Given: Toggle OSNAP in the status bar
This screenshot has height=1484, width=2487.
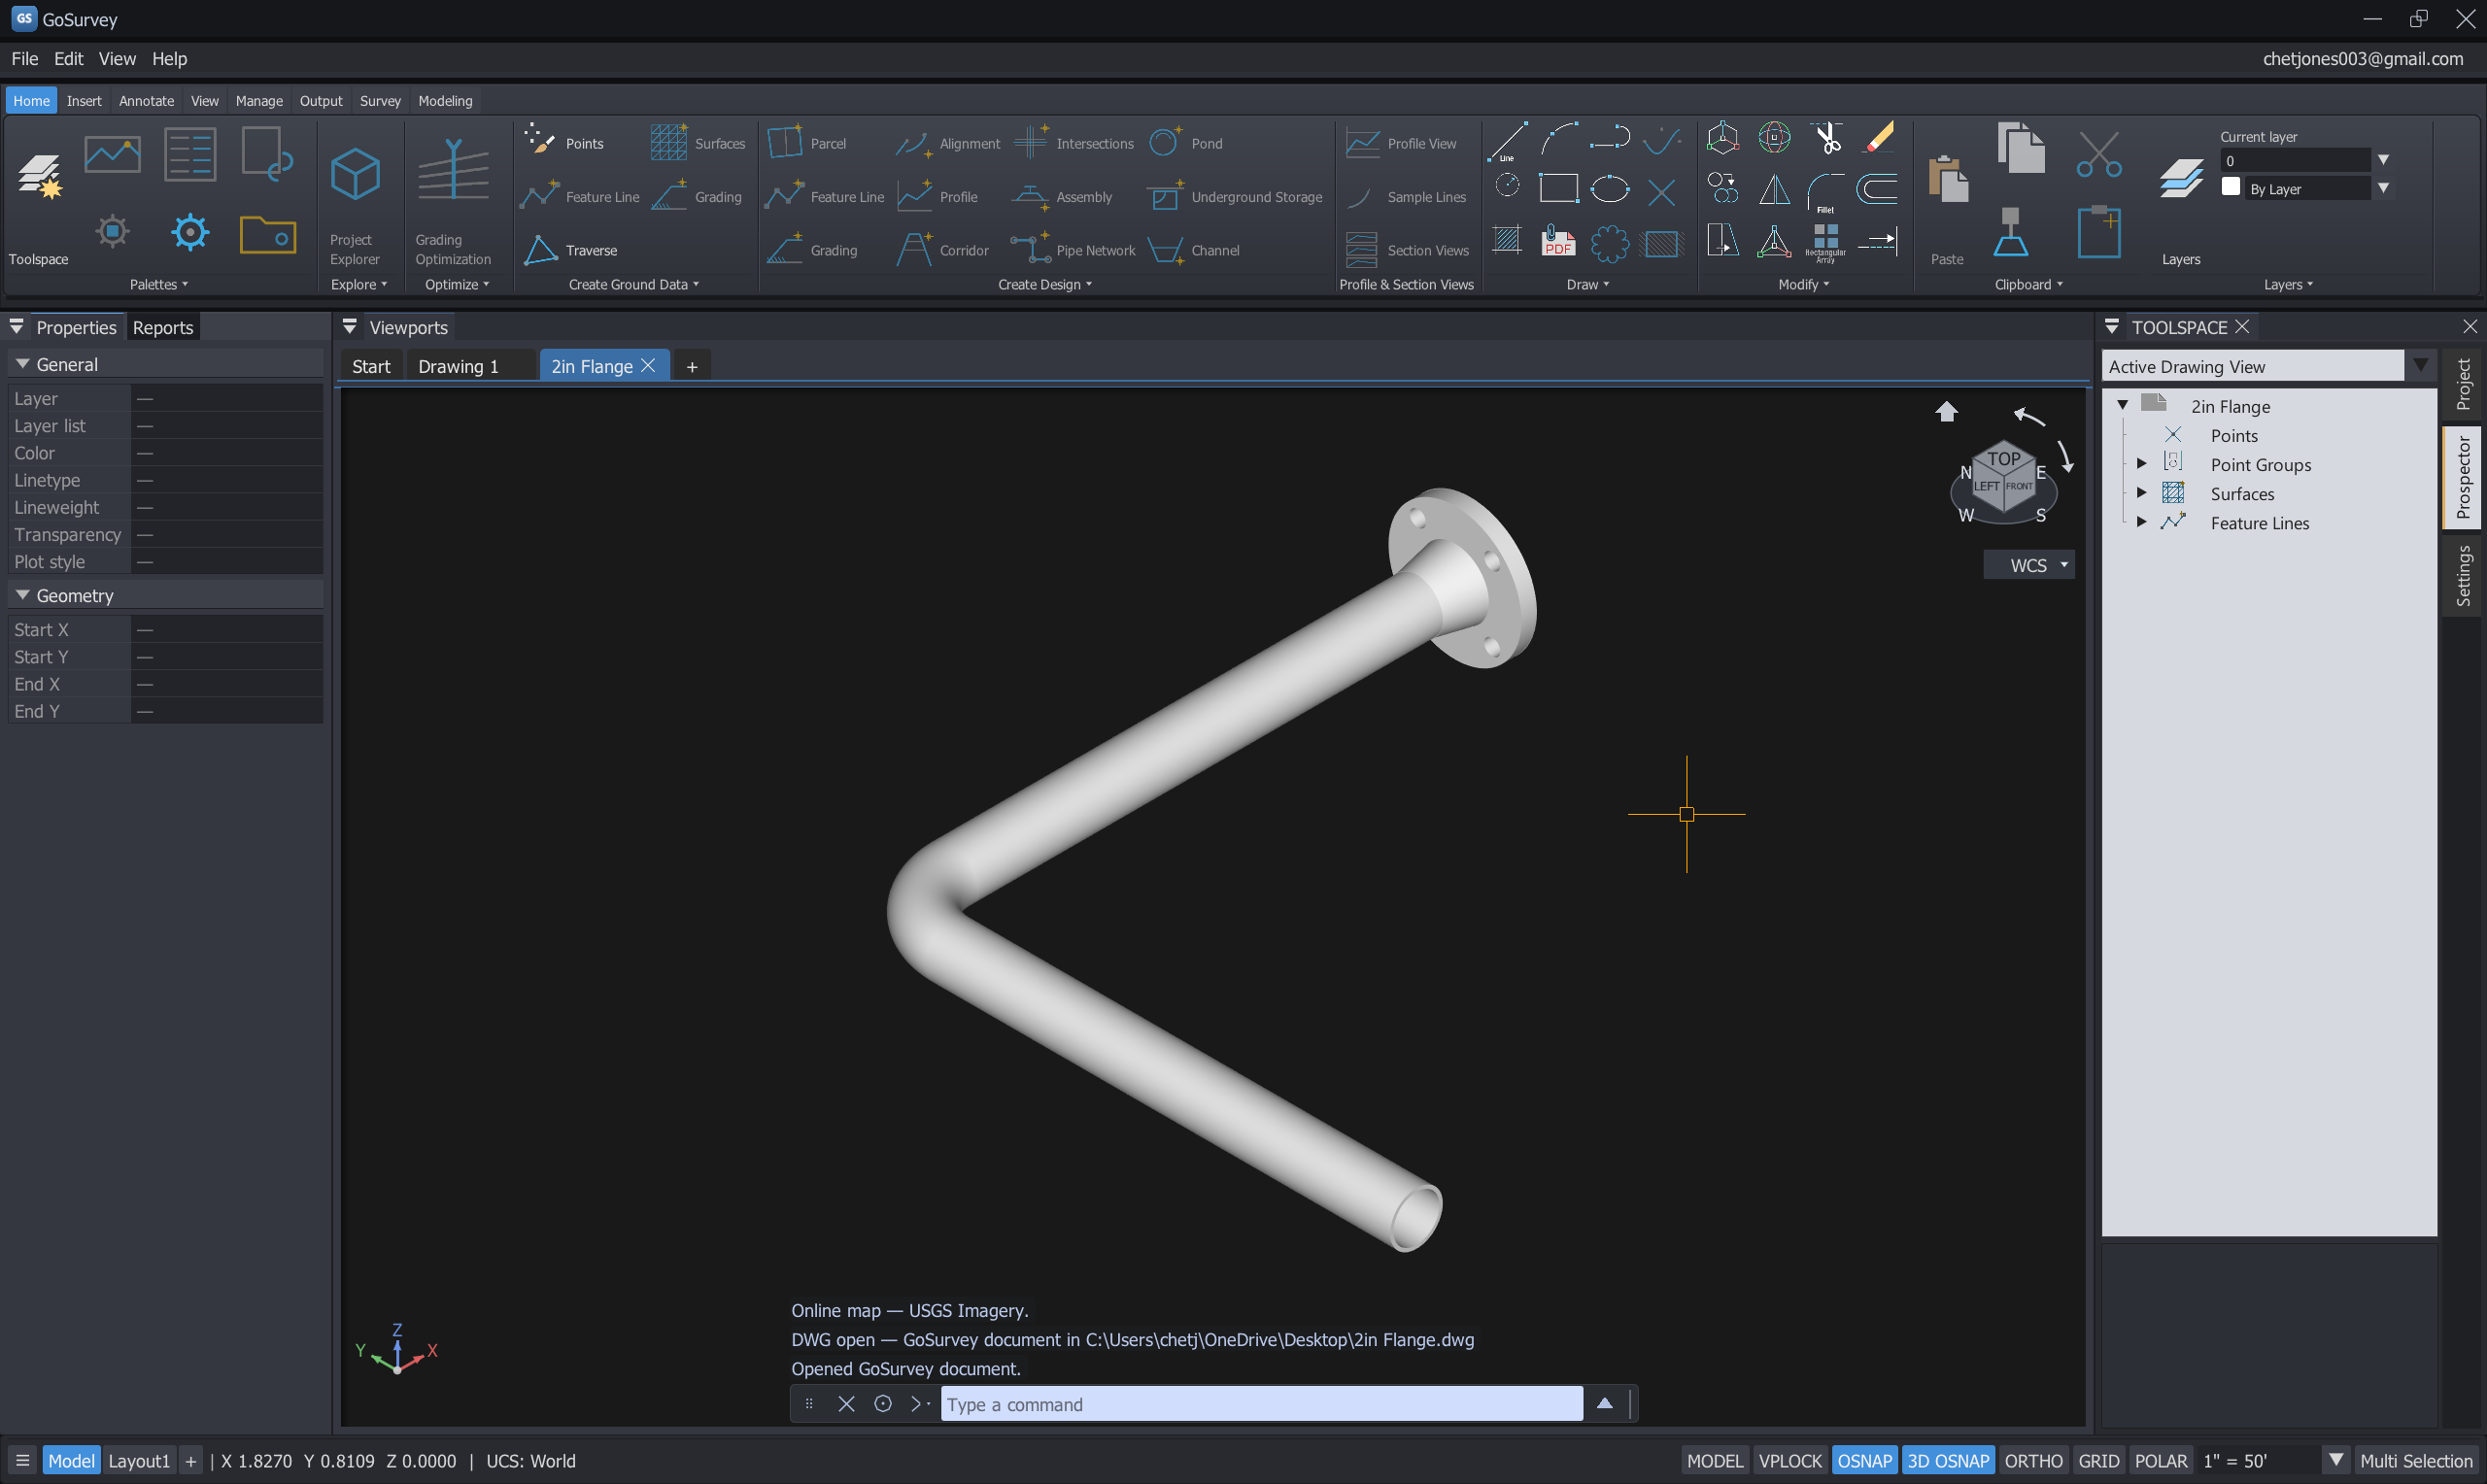Looking at the screenshot, I should point(1865,1460).
